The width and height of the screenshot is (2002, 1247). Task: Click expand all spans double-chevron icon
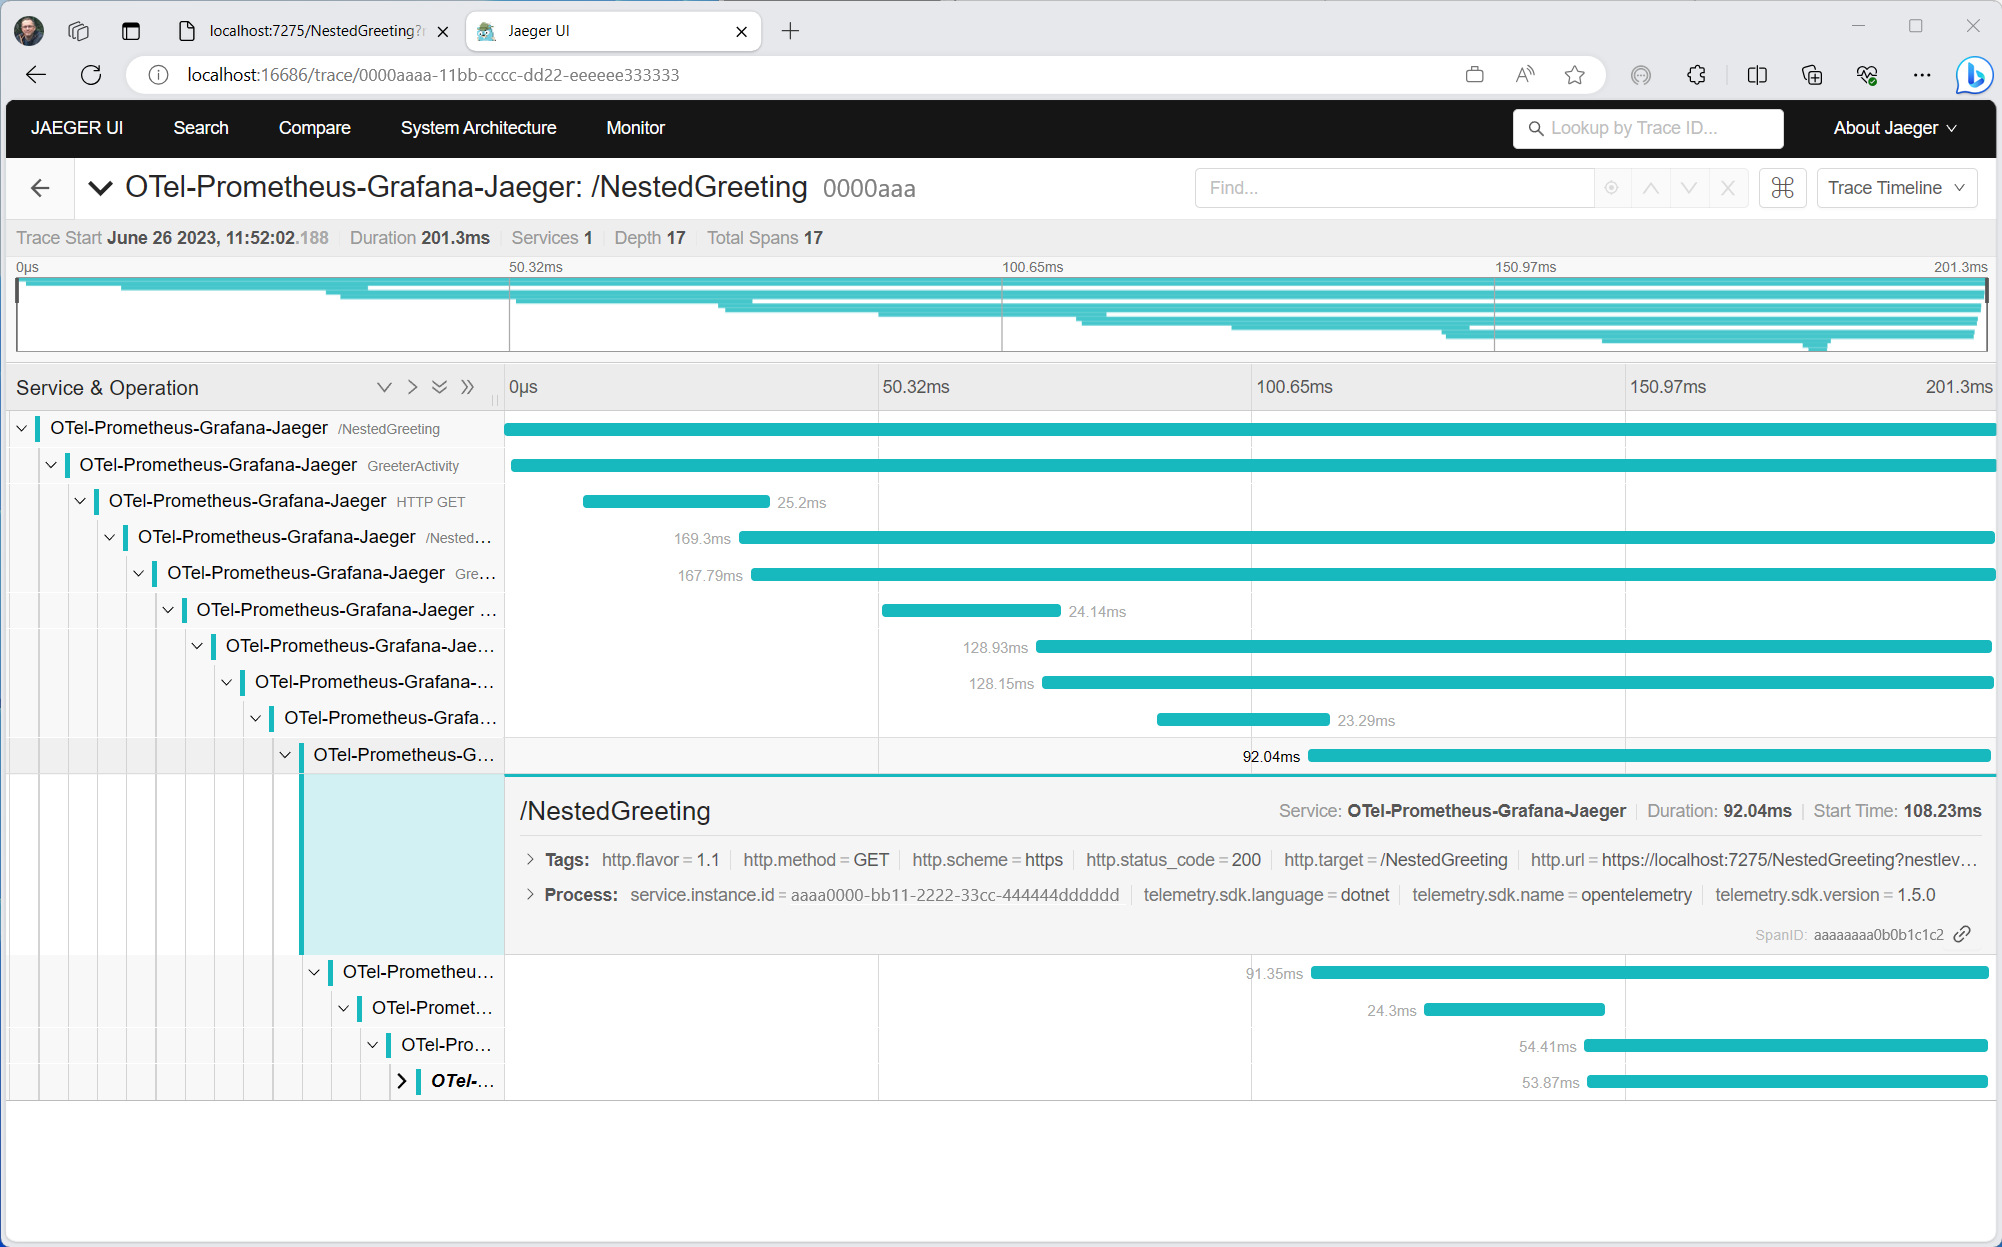coord(439,387)
